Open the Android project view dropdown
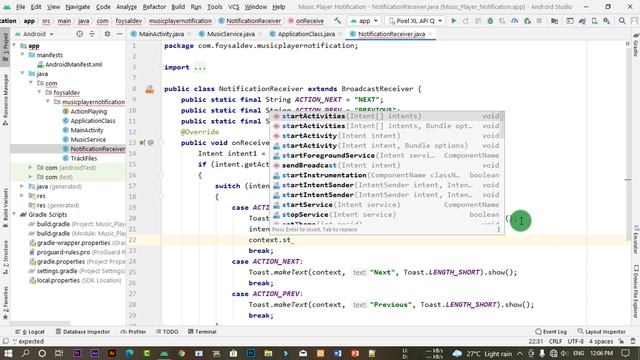This screenshot has width=640, height=360. tap(34, 34)
